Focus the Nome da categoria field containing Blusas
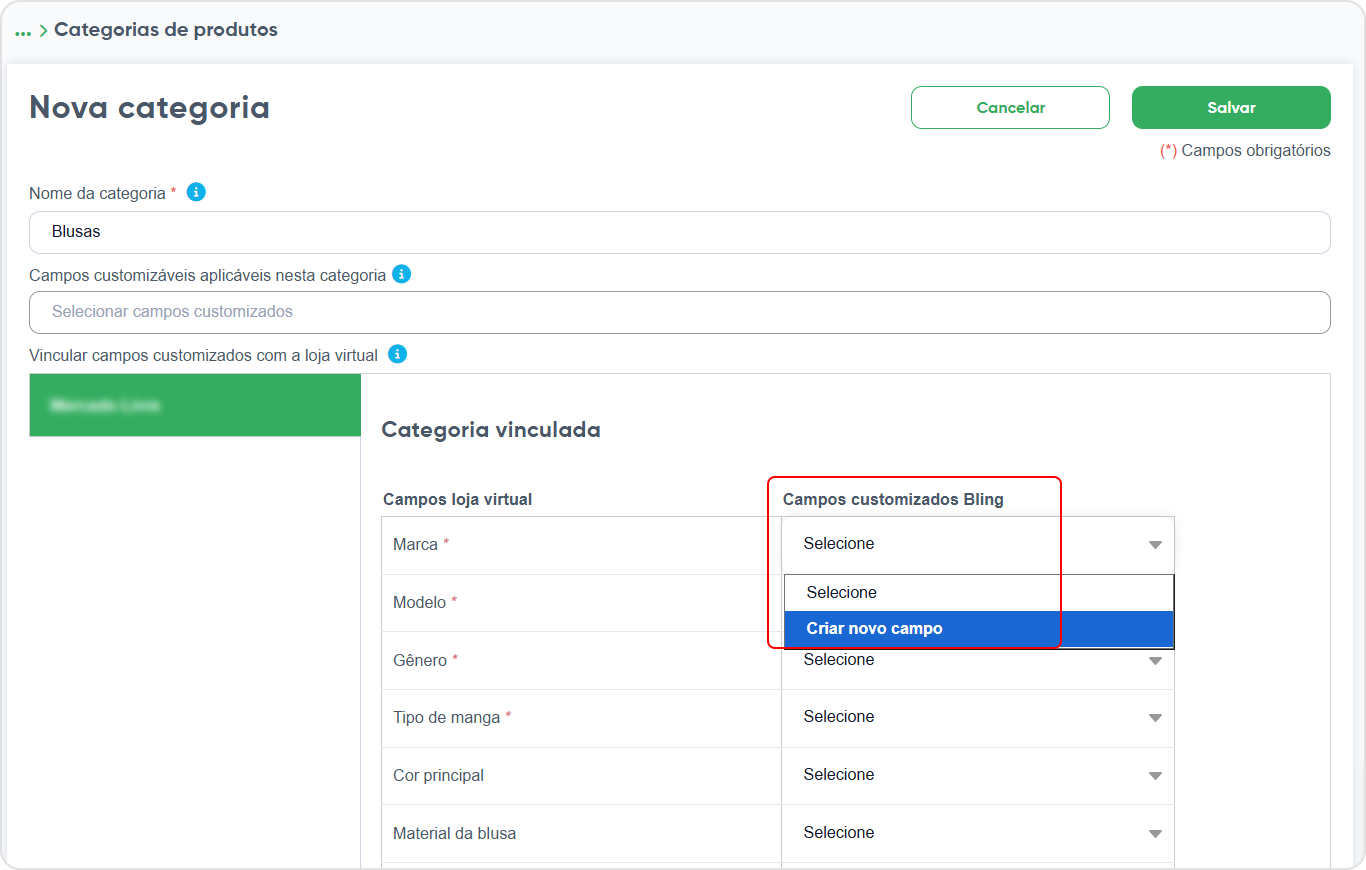 680,232
